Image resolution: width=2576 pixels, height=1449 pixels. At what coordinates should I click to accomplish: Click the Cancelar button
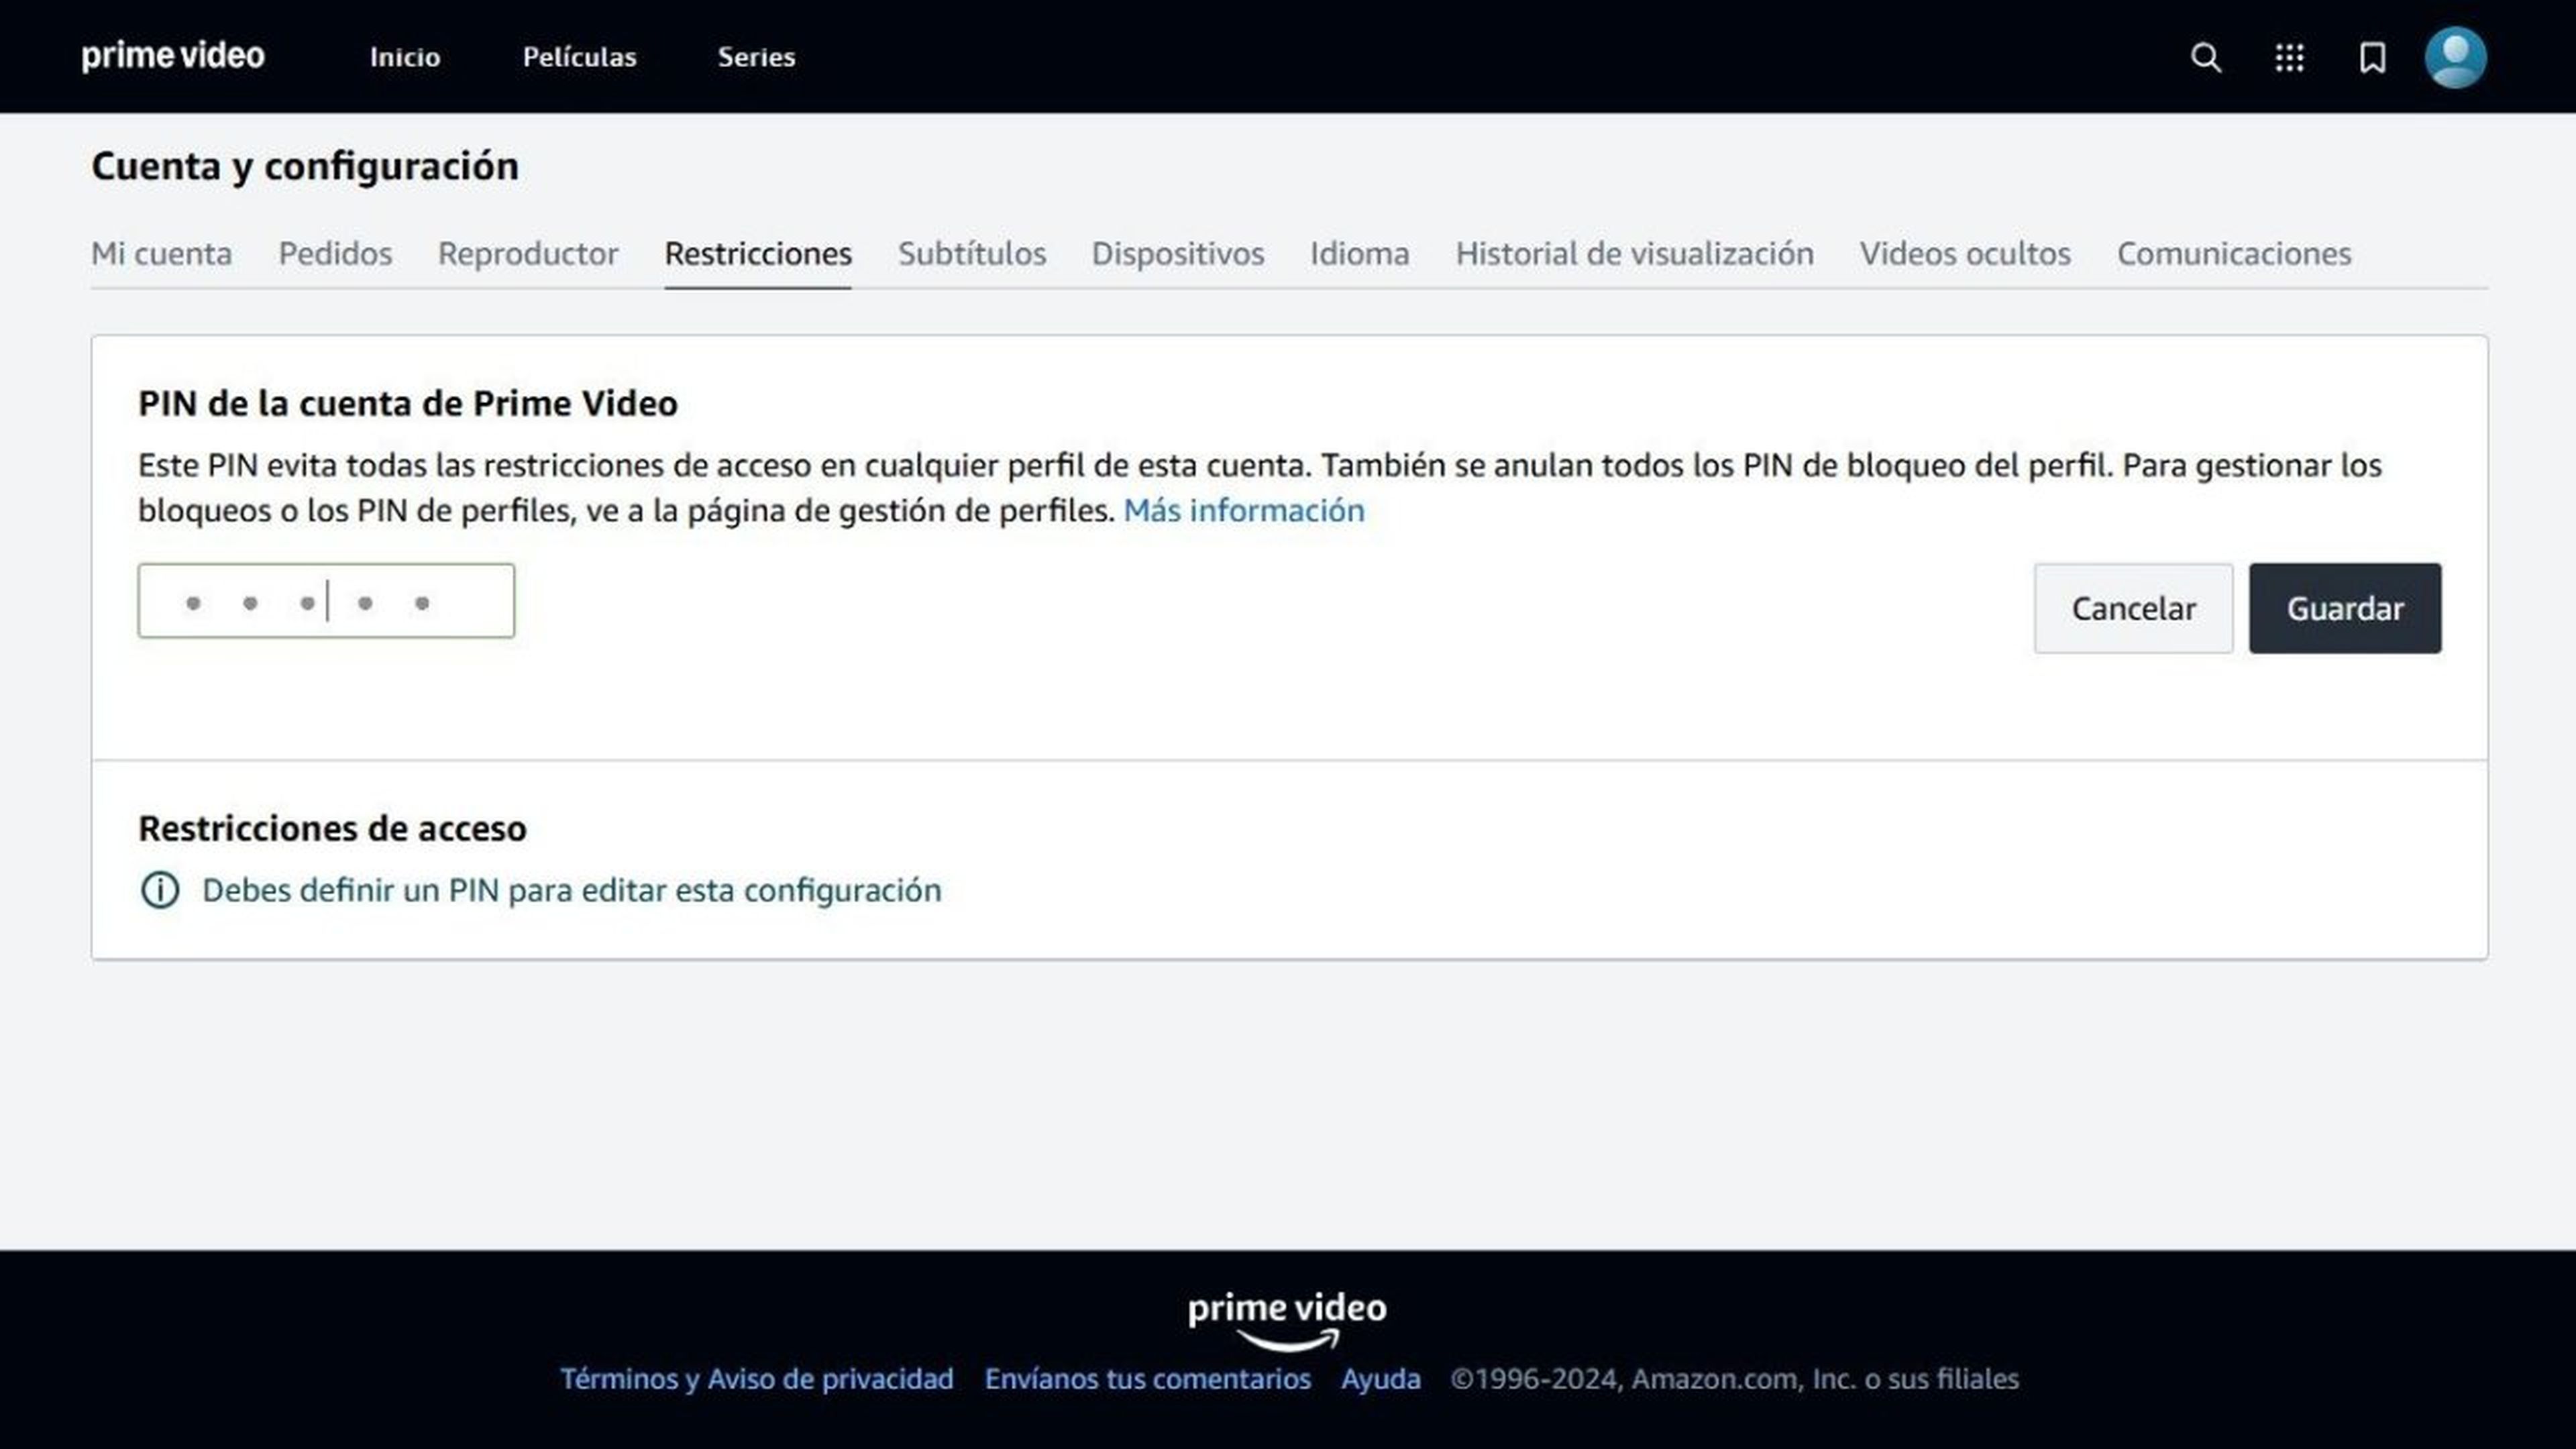tap(2133, 608)
